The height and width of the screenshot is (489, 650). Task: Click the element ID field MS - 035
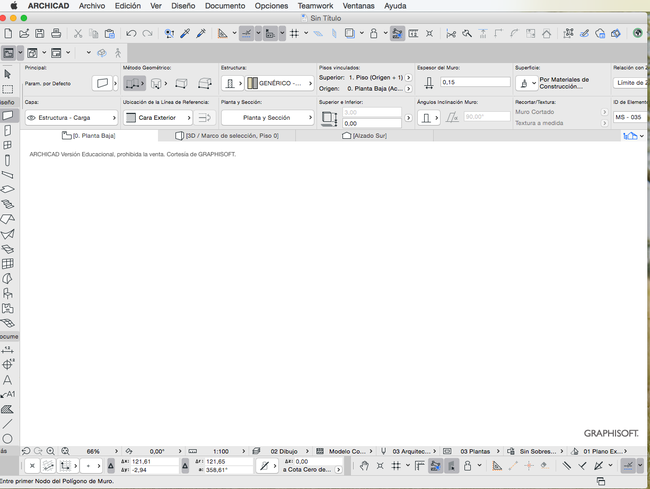pos(631,117)
